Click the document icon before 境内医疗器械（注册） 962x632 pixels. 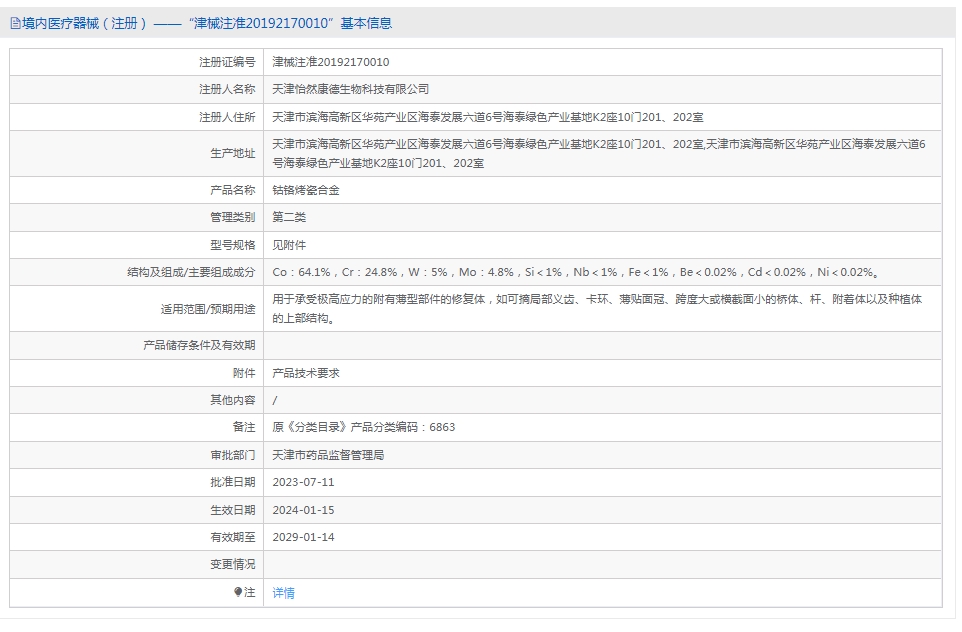[x=14, y=22]
